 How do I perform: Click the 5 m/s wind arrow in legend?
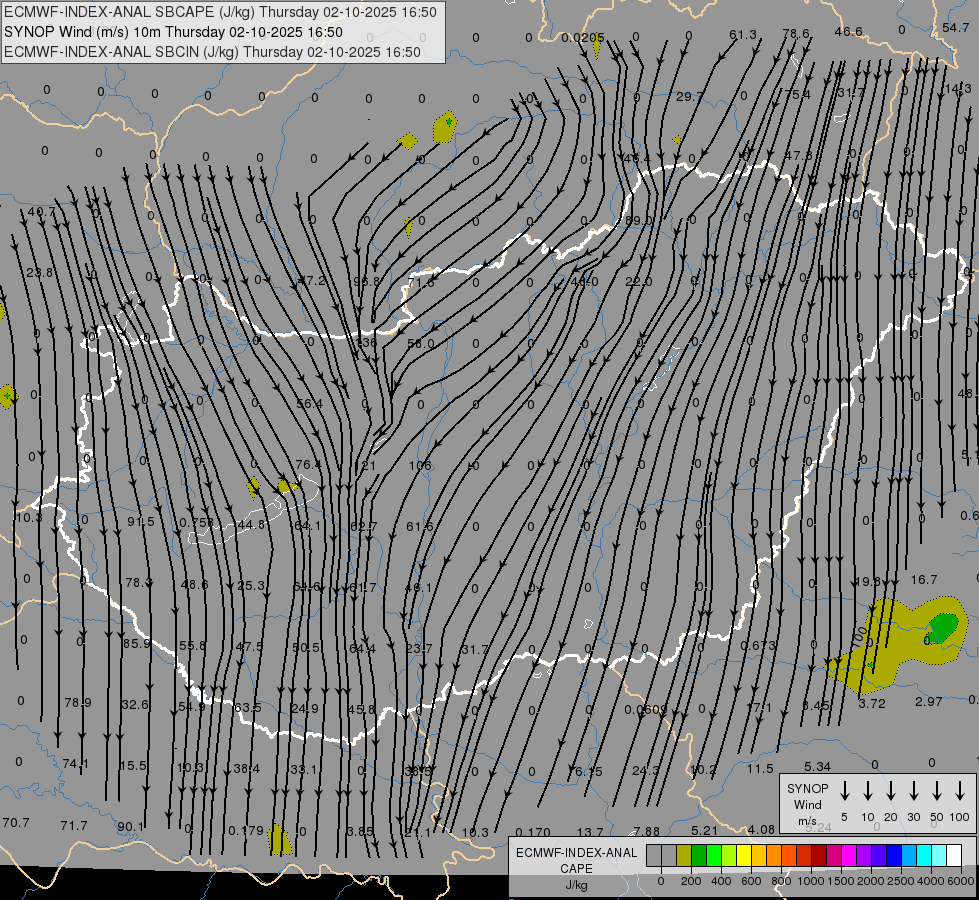point(844,791)
